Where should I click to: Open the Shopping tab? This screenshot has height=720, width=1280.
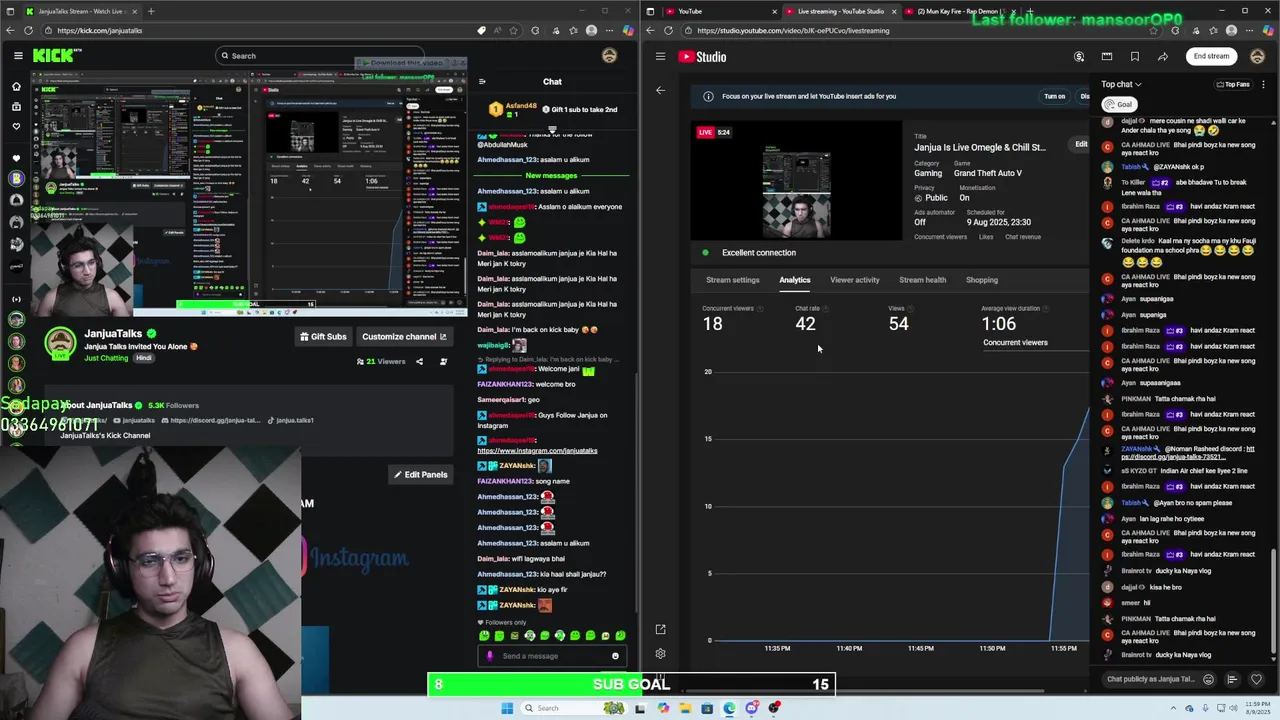click(982, 280)
